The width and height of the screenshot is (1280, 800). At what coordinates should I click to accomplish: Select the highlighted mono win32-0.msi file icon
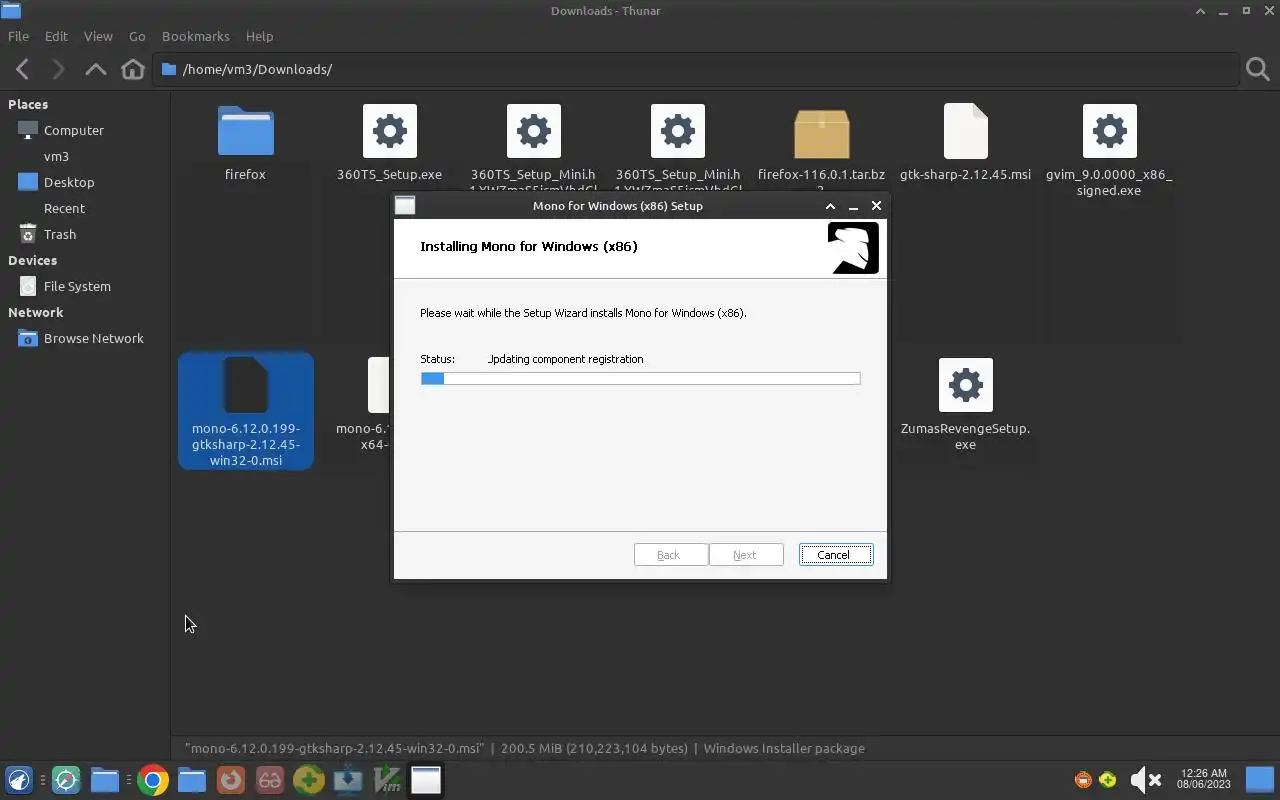click(246, 385)
